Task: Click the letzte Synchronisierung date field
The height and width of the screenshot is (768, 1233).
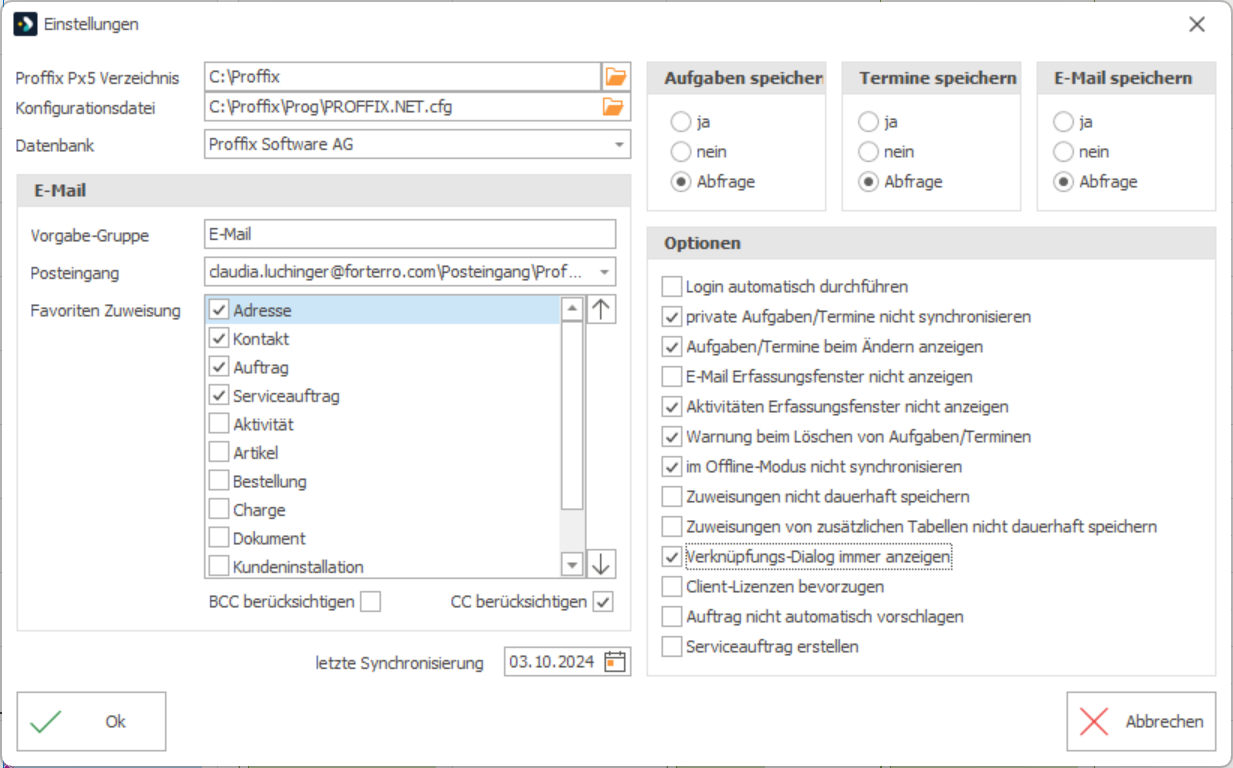Action: (553, 661)
